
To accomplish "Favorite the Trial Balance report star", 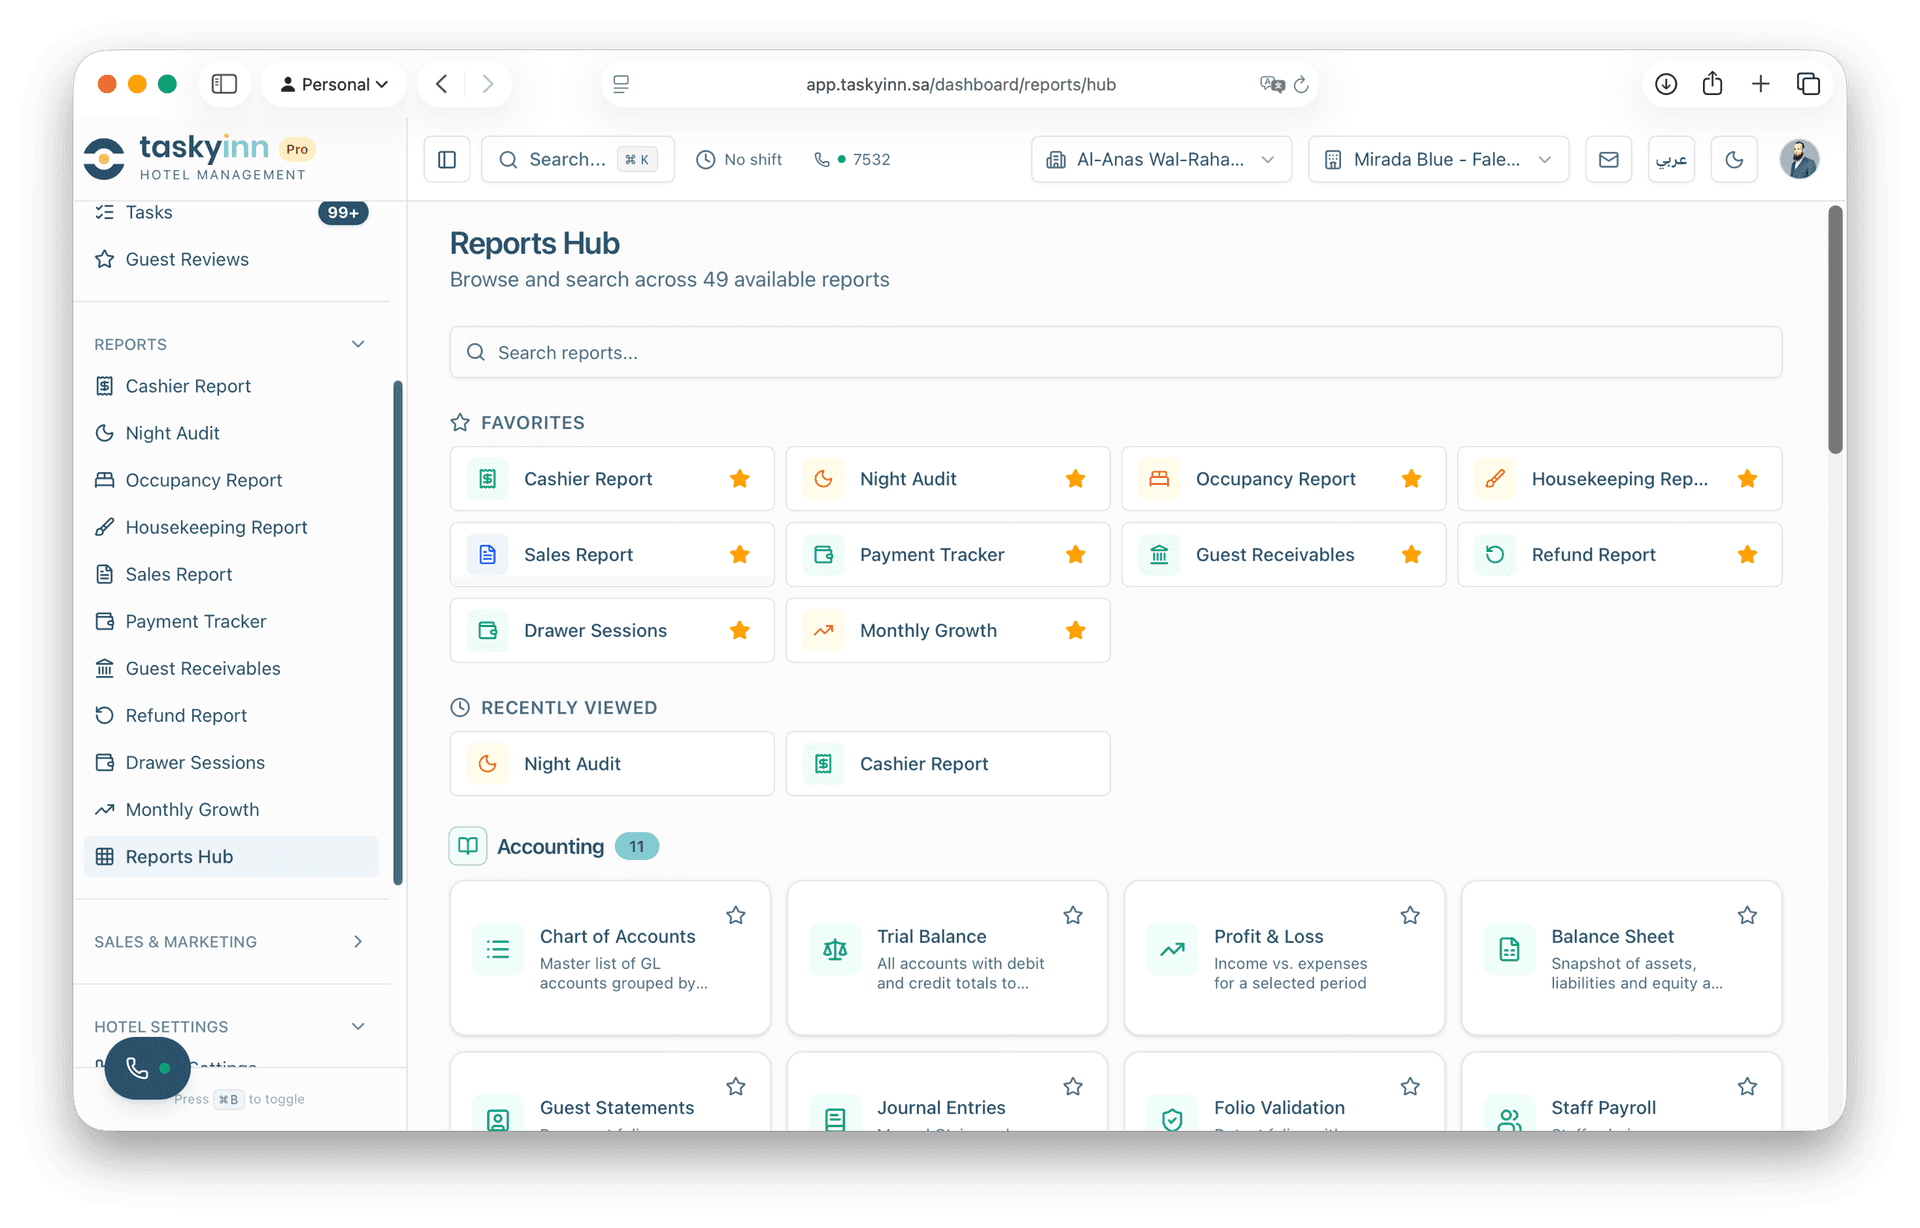I will tap(1073, 915).
